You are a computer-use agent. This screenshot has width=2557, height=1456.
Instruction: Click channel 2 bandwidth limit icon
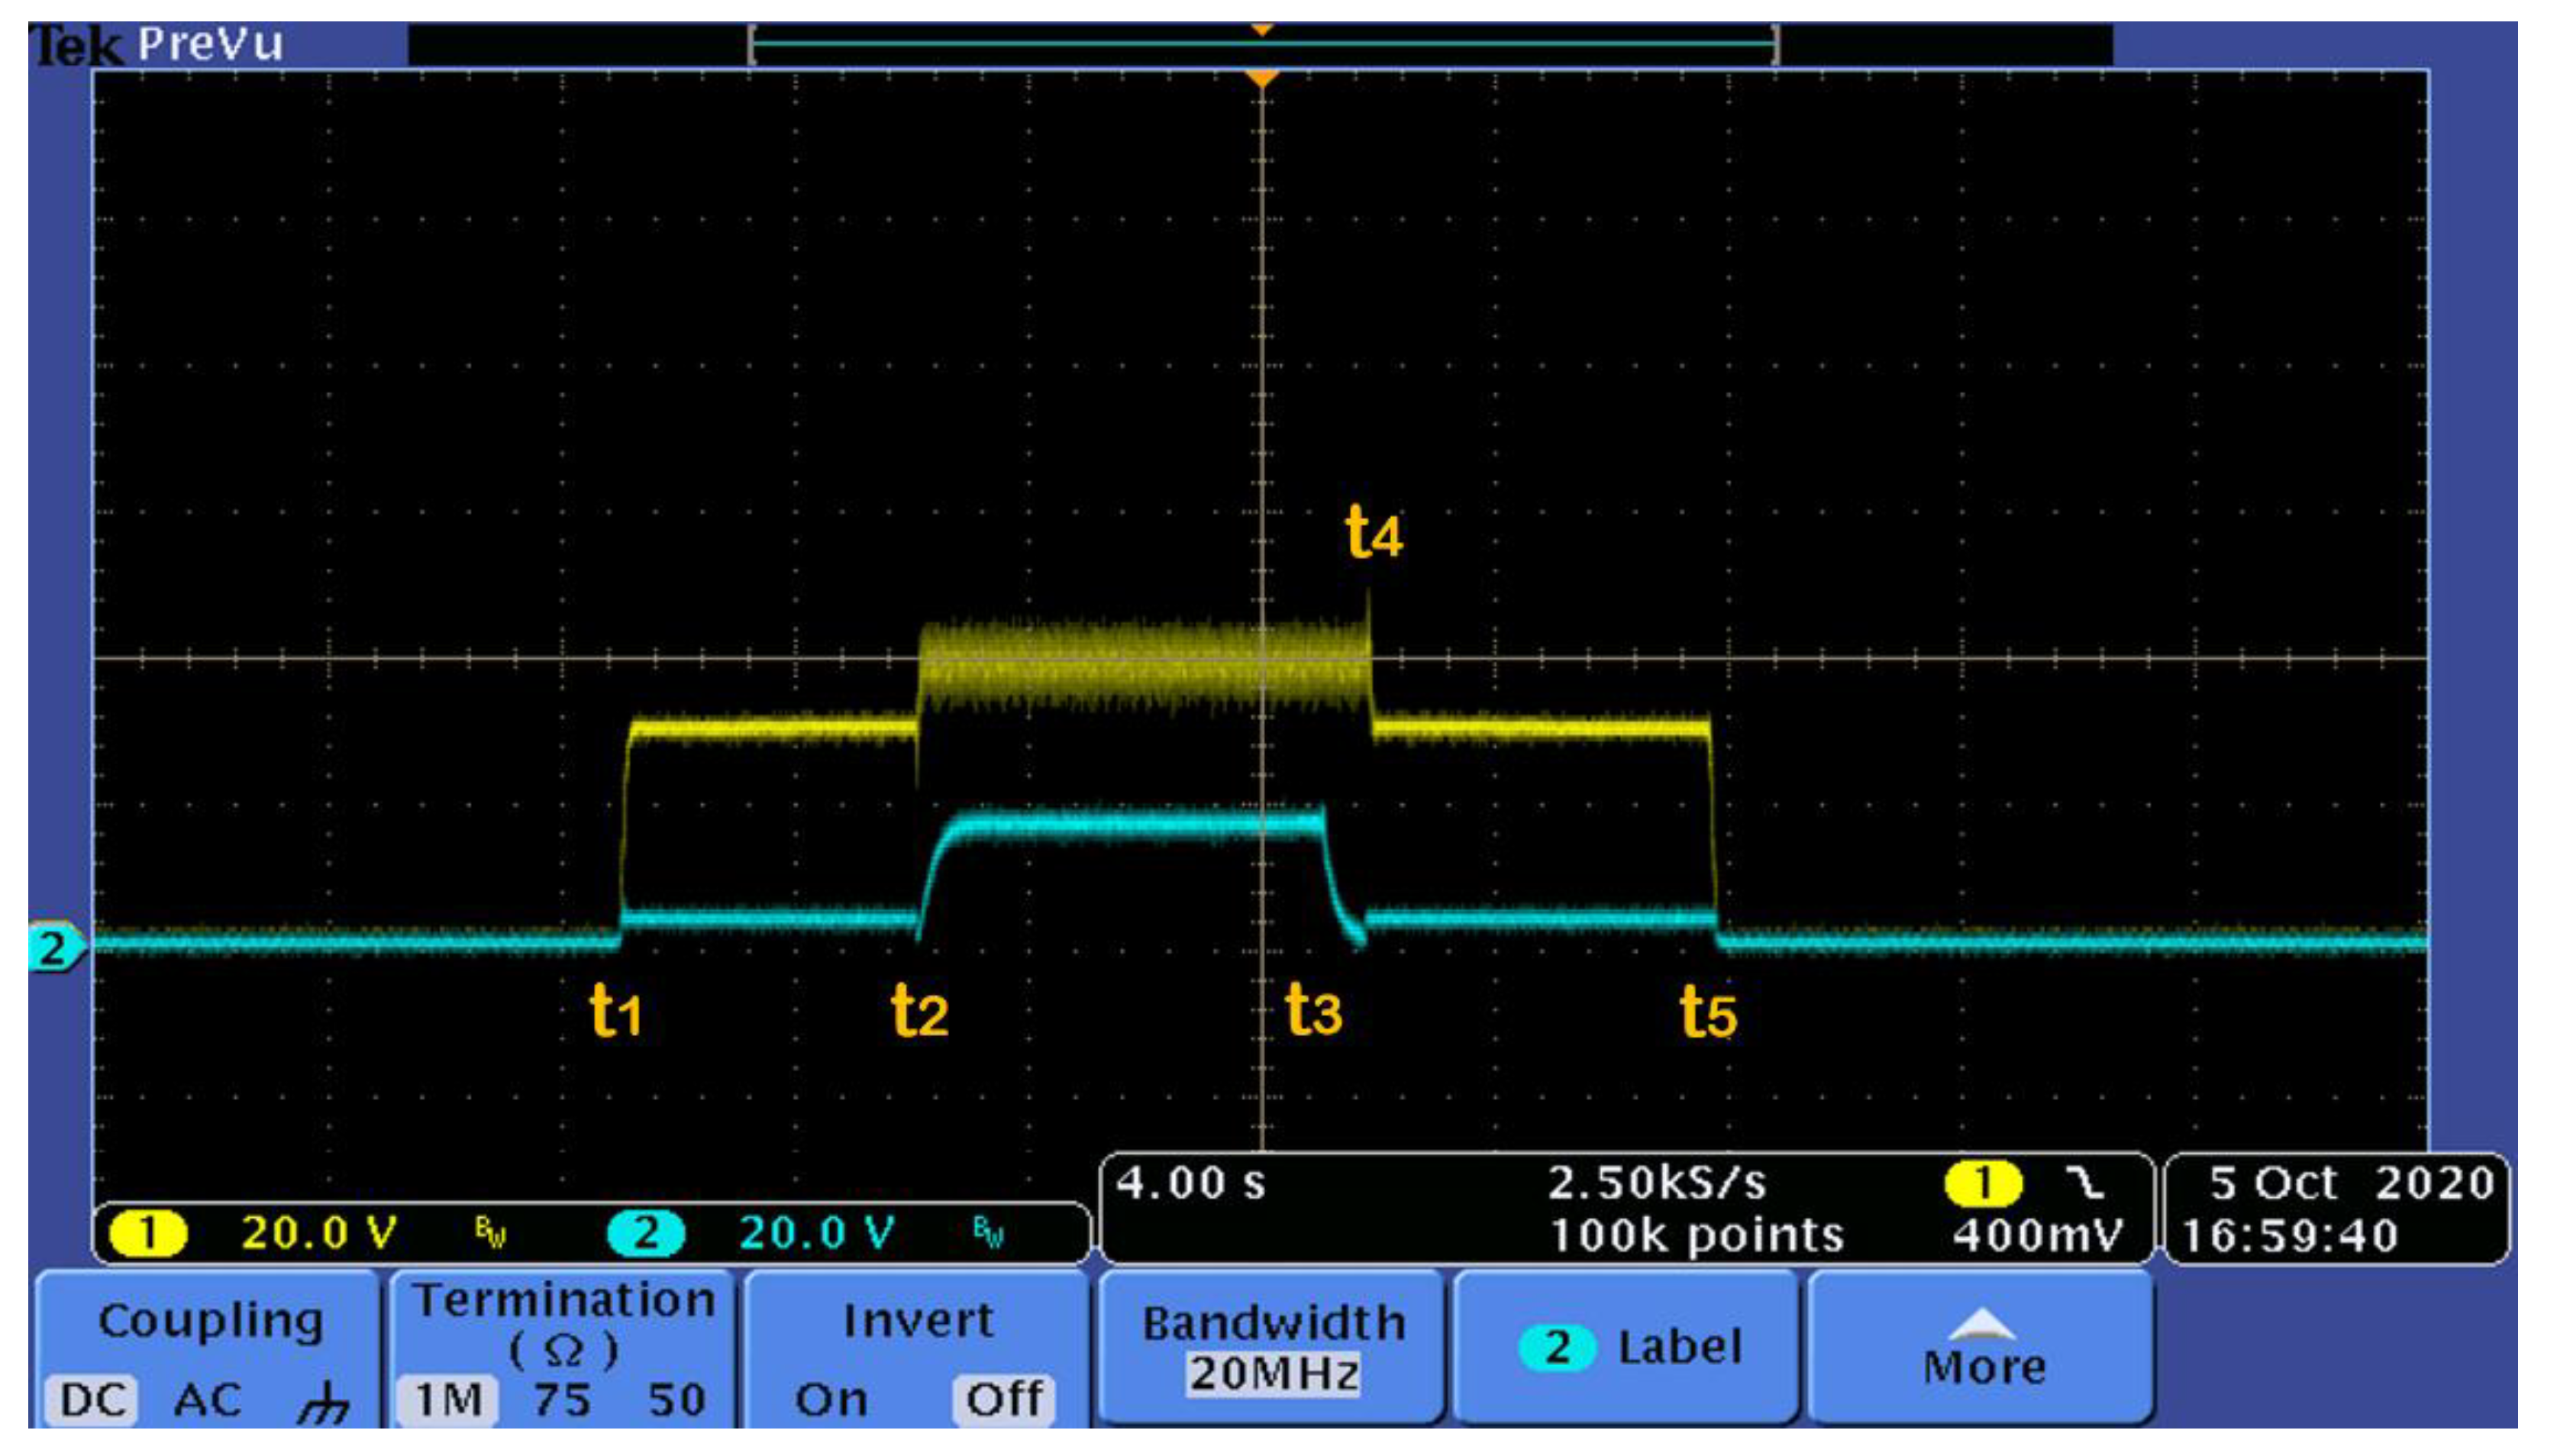(988, 1233)
